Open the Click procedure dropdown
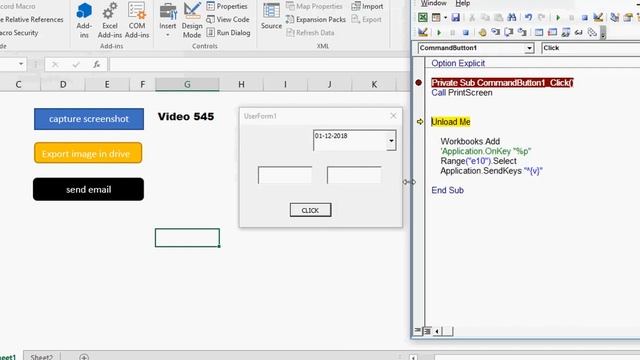This screenshot has height=360, width=640. (x=591, y=48)
